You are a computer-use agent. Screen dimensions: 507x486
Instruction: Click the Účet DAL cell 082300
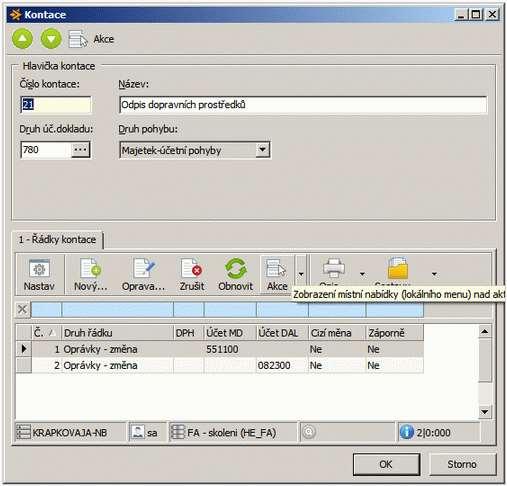pyautogui.click(x=282, y=365)
